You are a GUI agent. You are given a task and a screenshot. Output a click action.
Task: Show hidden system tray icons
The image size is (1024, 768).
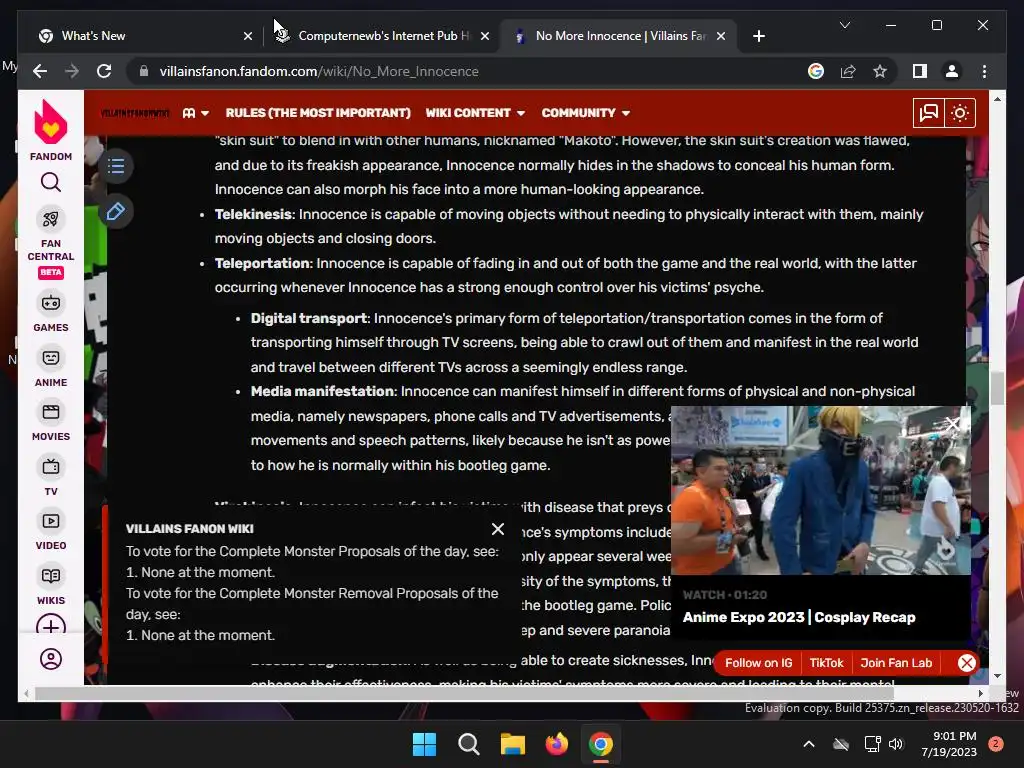[x=808, y=744]
